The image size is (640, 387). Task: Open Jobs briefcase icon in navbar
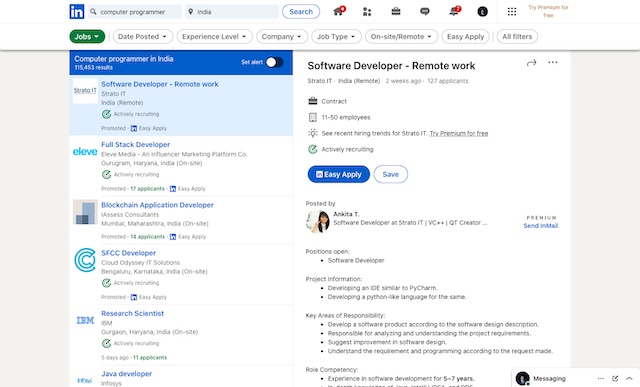coord(396,11)
